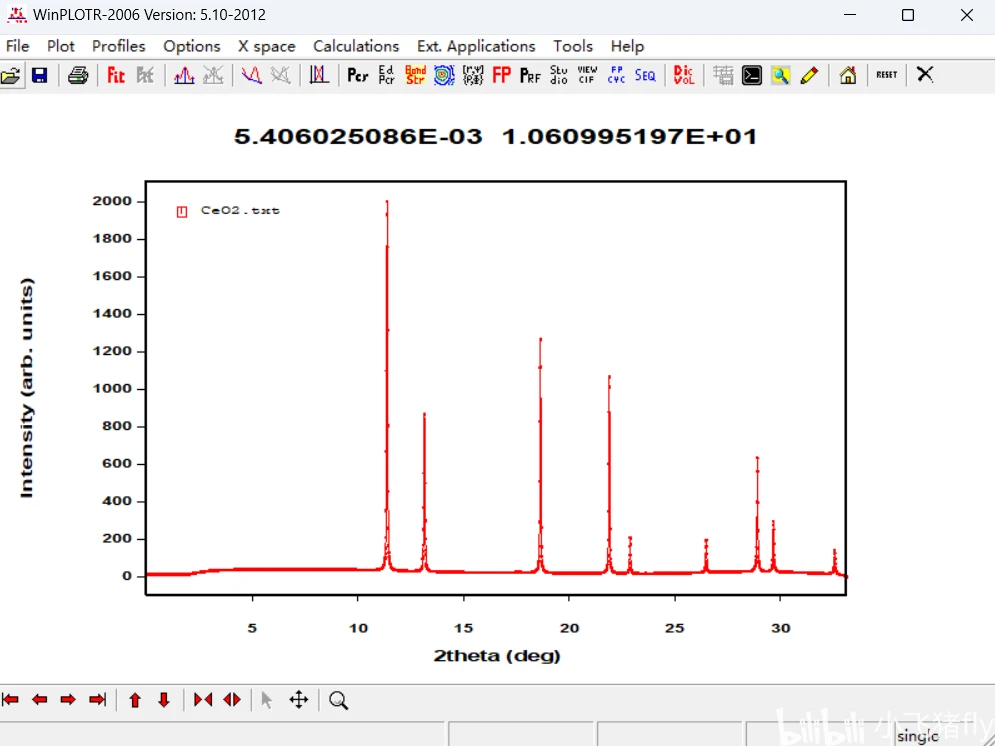
Task: Launch FullProf via the red FP icon
Action: pyautogui.click(x=501, y=75)
